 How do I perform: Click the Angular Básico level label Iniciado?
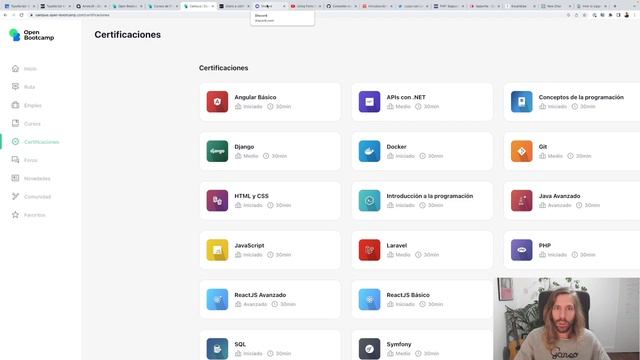[x=253, y=107]
